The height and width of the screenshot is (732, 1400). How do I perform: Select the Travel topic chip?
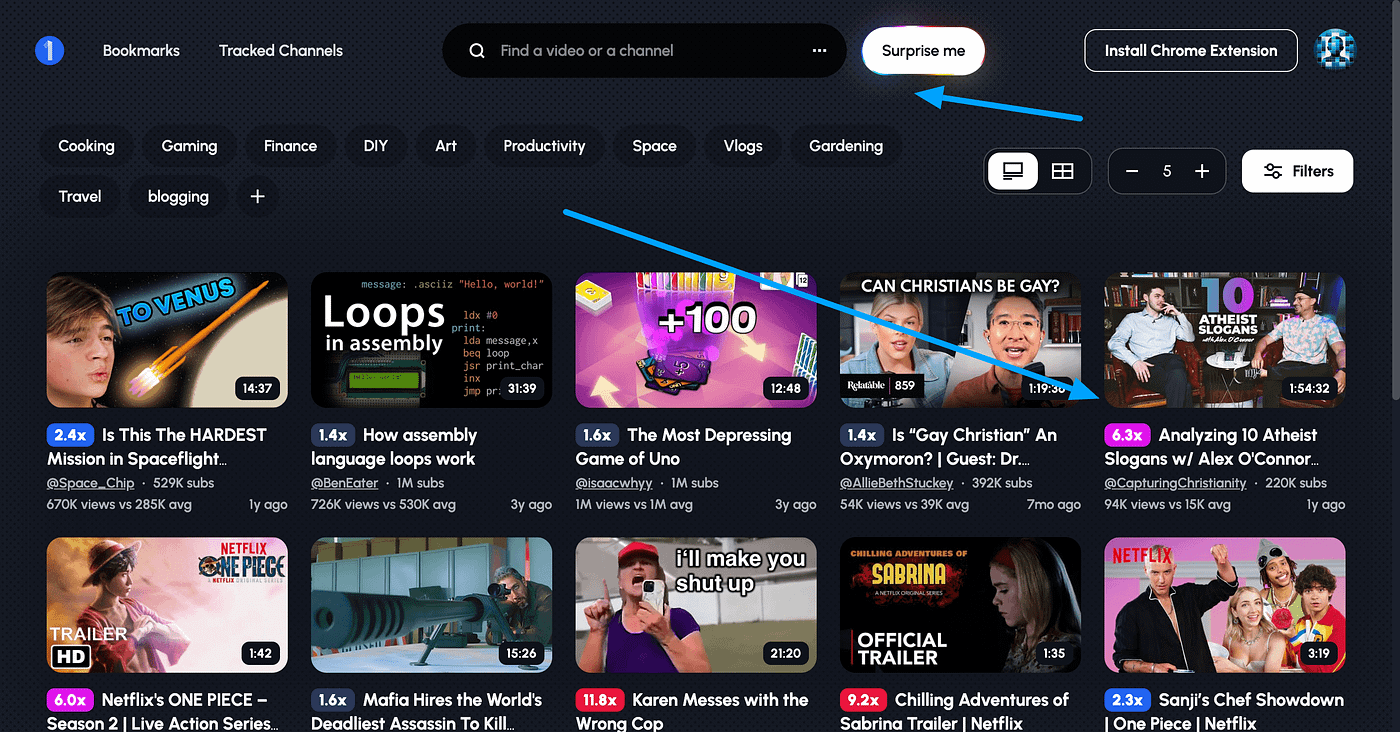click(80, 197)
